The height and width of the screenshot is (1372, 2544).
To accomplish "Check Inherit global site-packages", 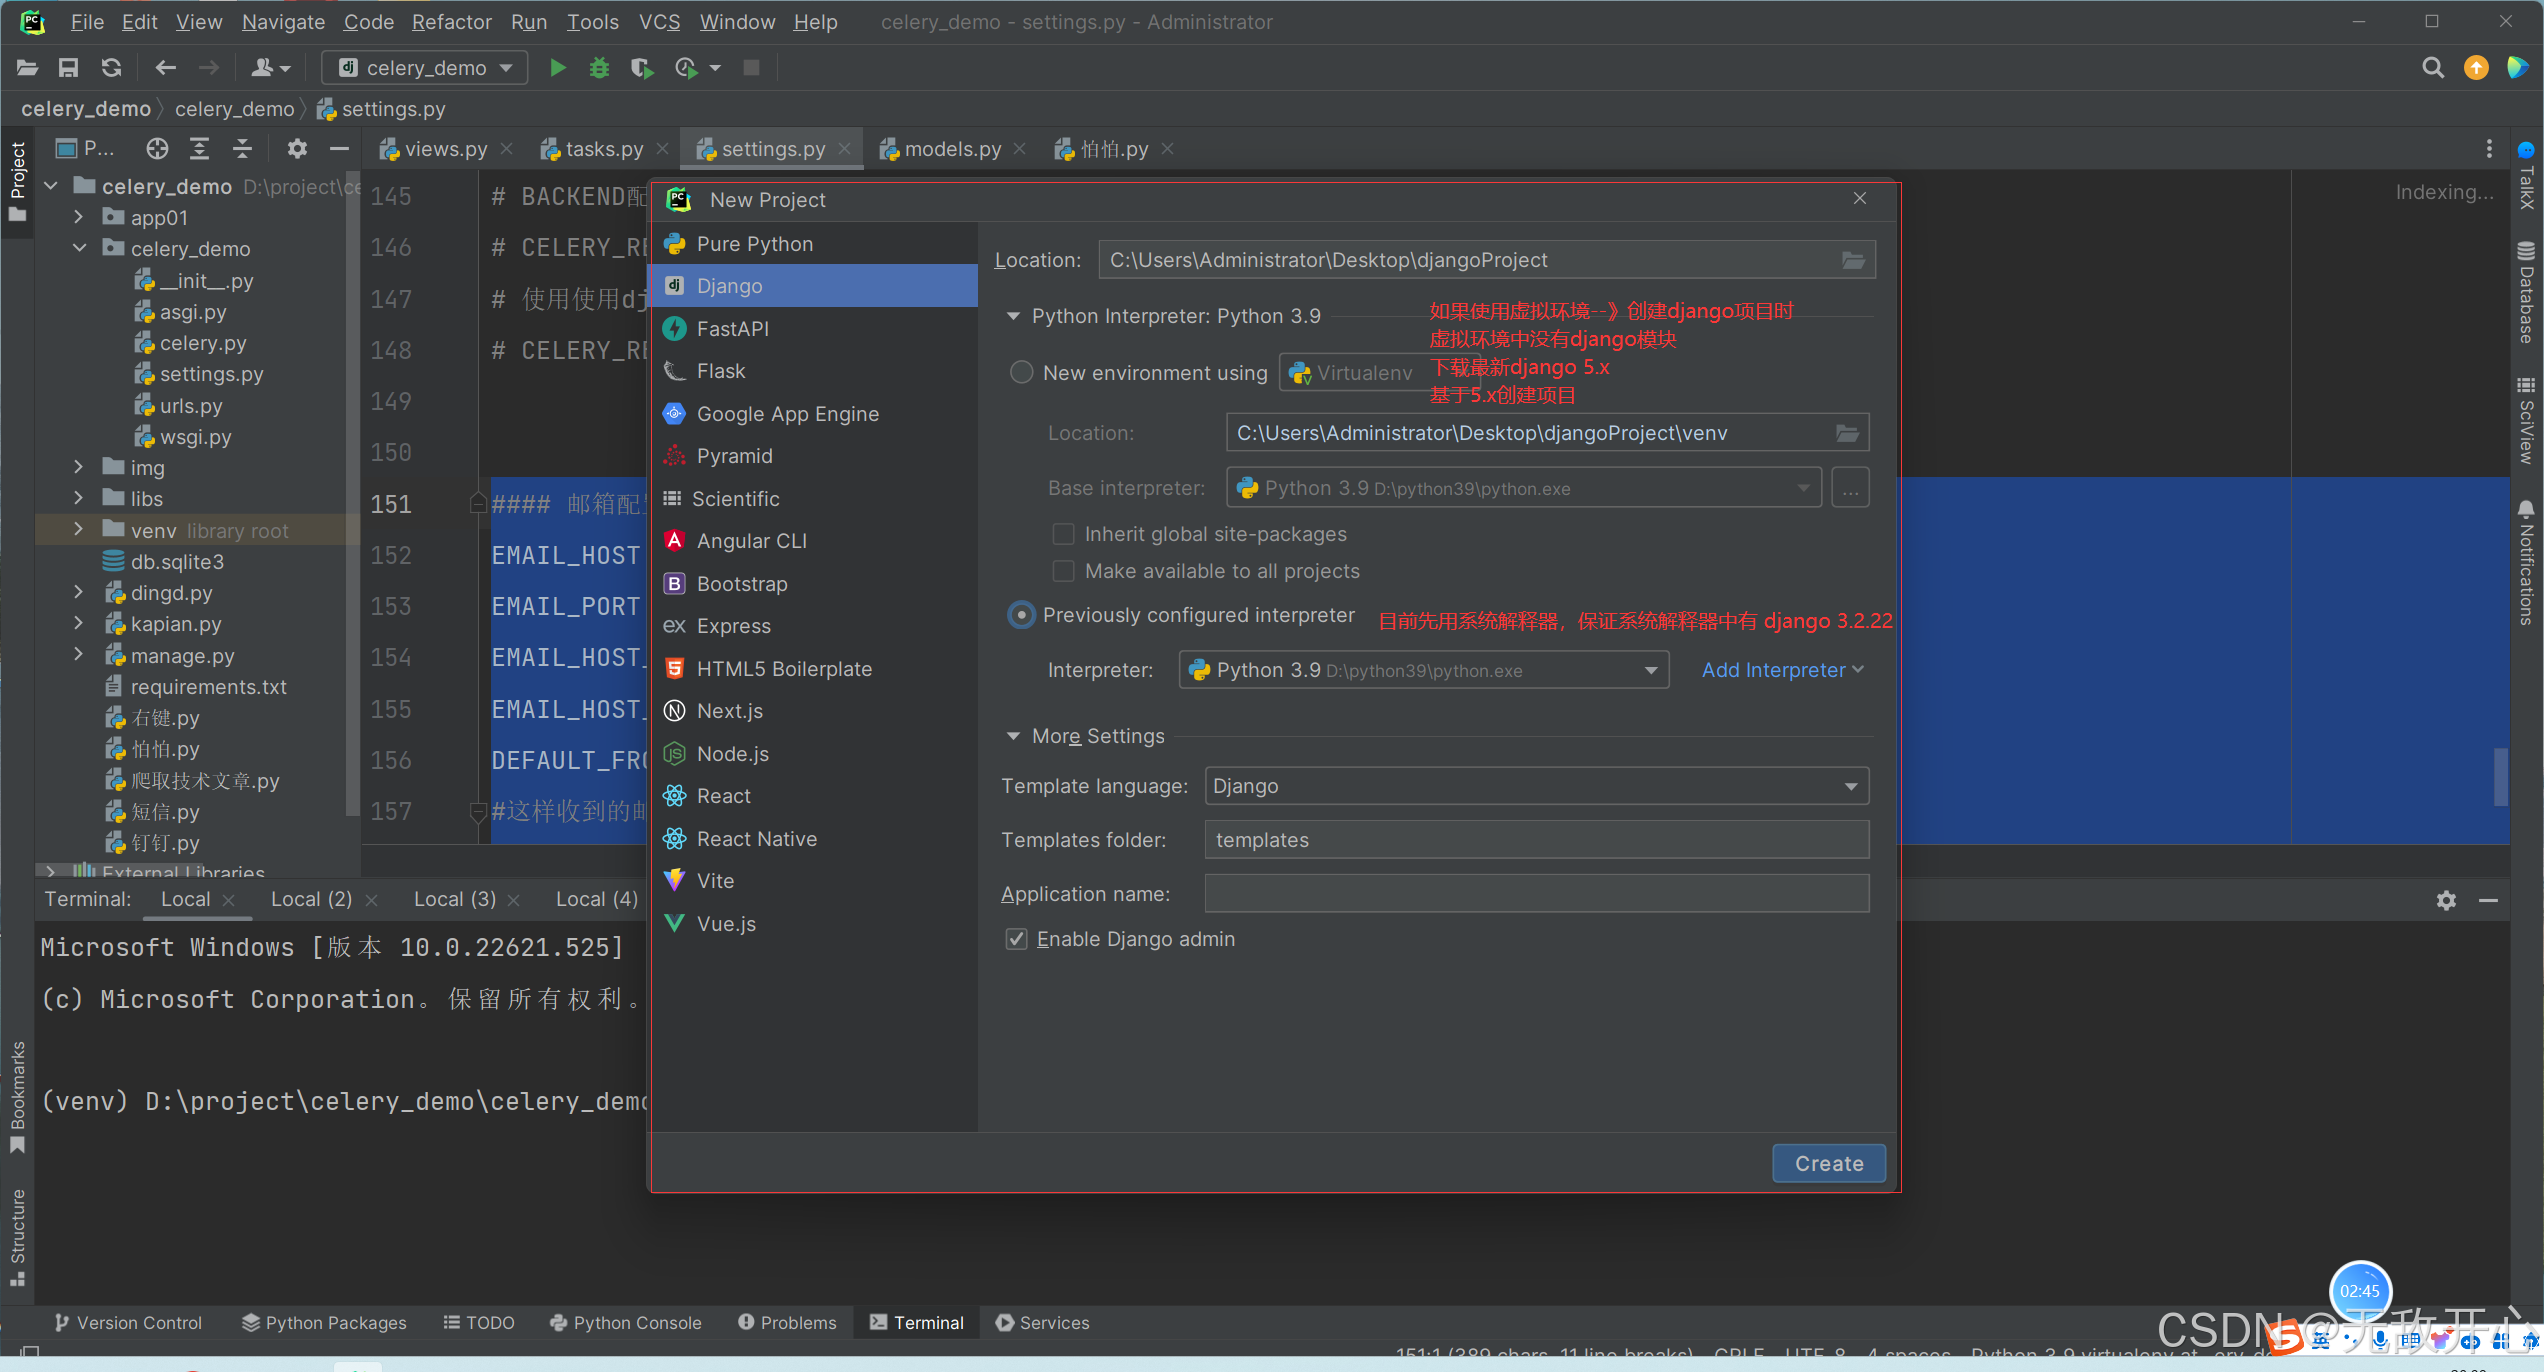I will 1064,534.
